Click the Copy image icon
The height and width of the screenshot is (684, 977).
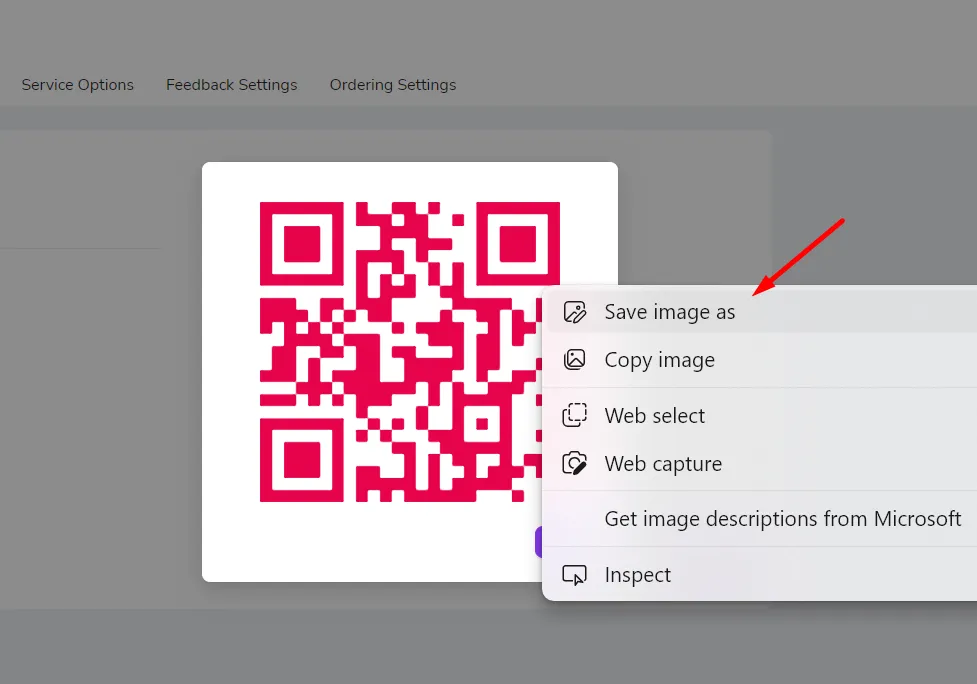574,359
